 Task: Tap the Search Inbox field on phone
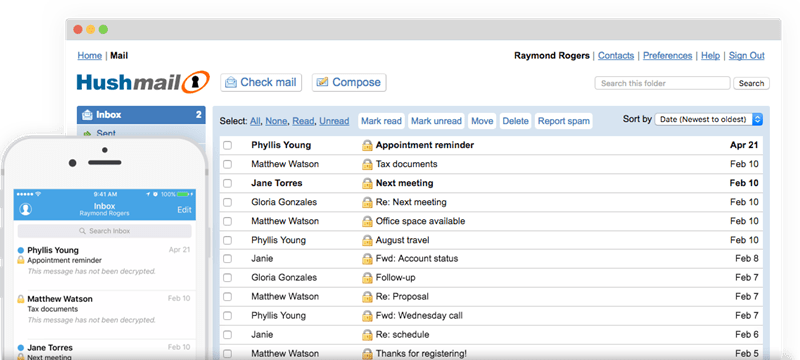(105, 231)
